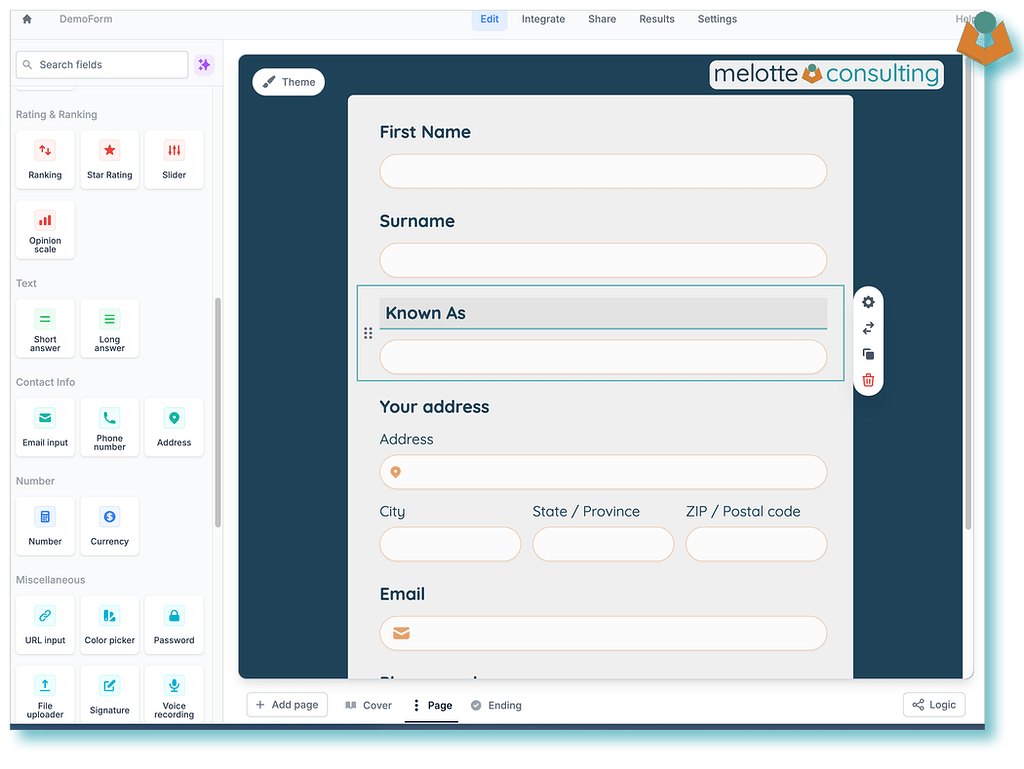The width and height of the screenshot is (1024, 769).
Task: Open the Theme editor
Action: pyautogui.click(x=288, y=82)
